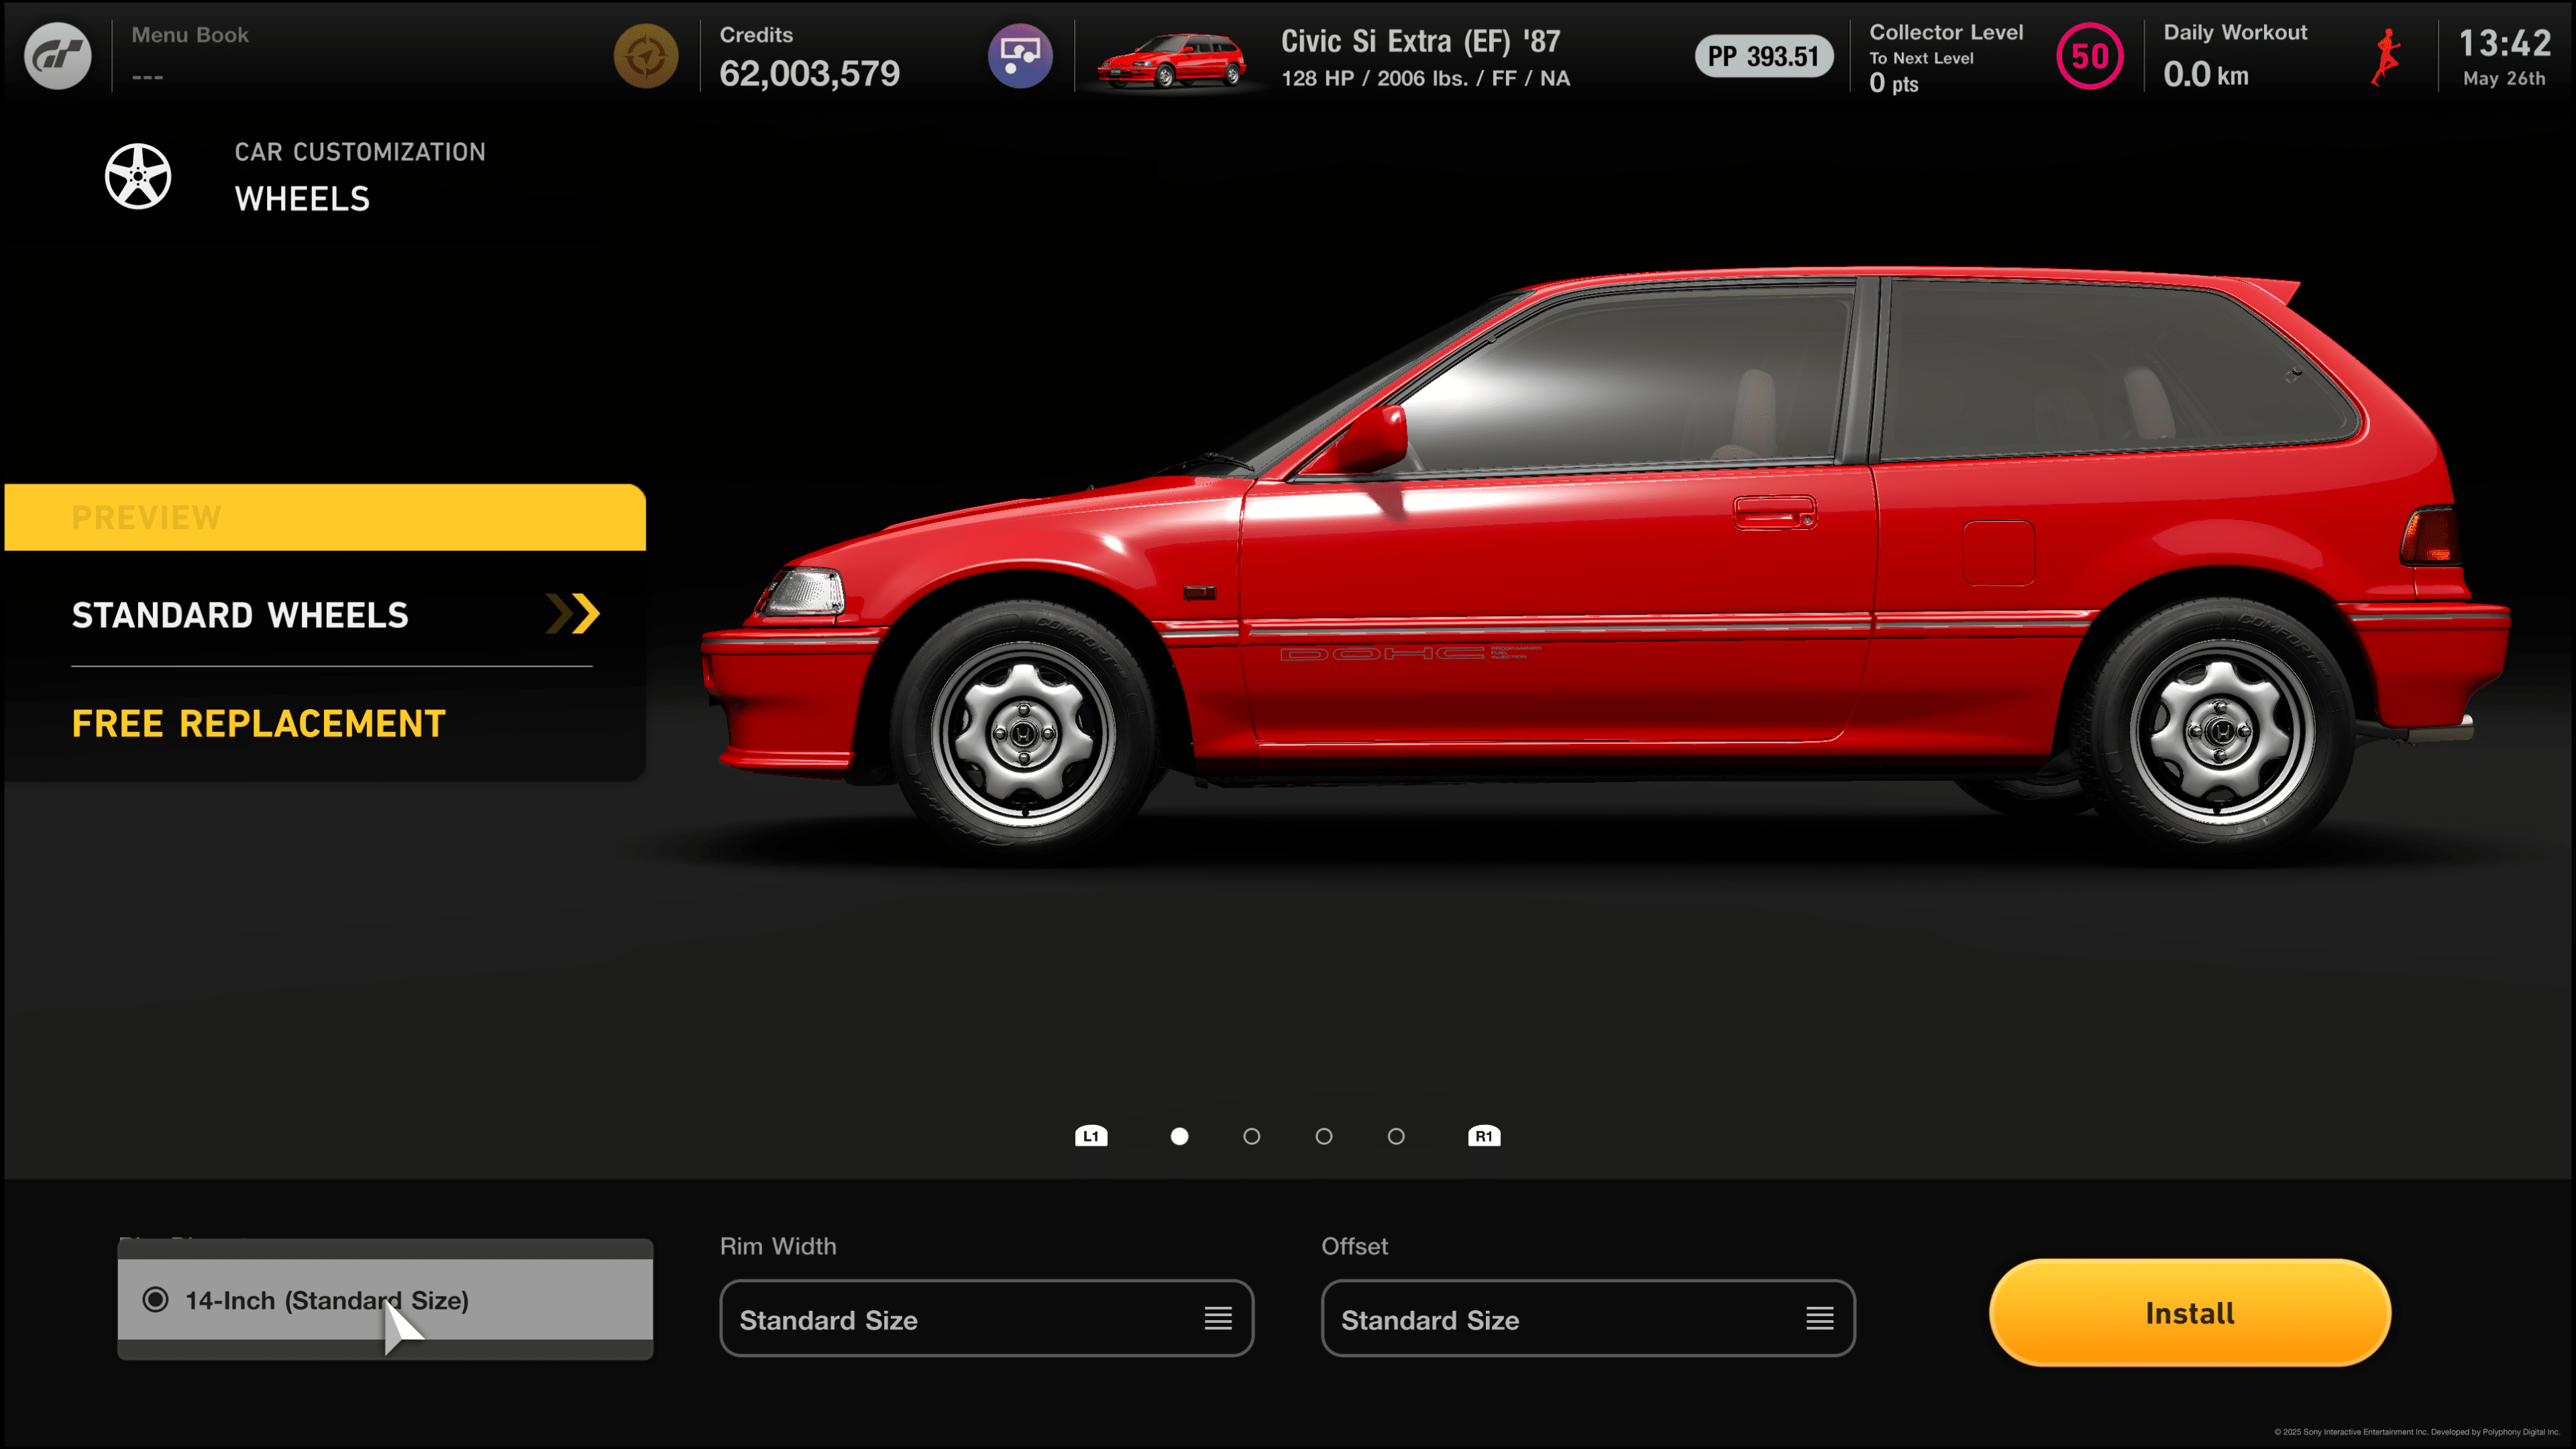Click the Rim Width list icon
The width and height of the screenshot is (2576, 1449).
point(1218,1319)
